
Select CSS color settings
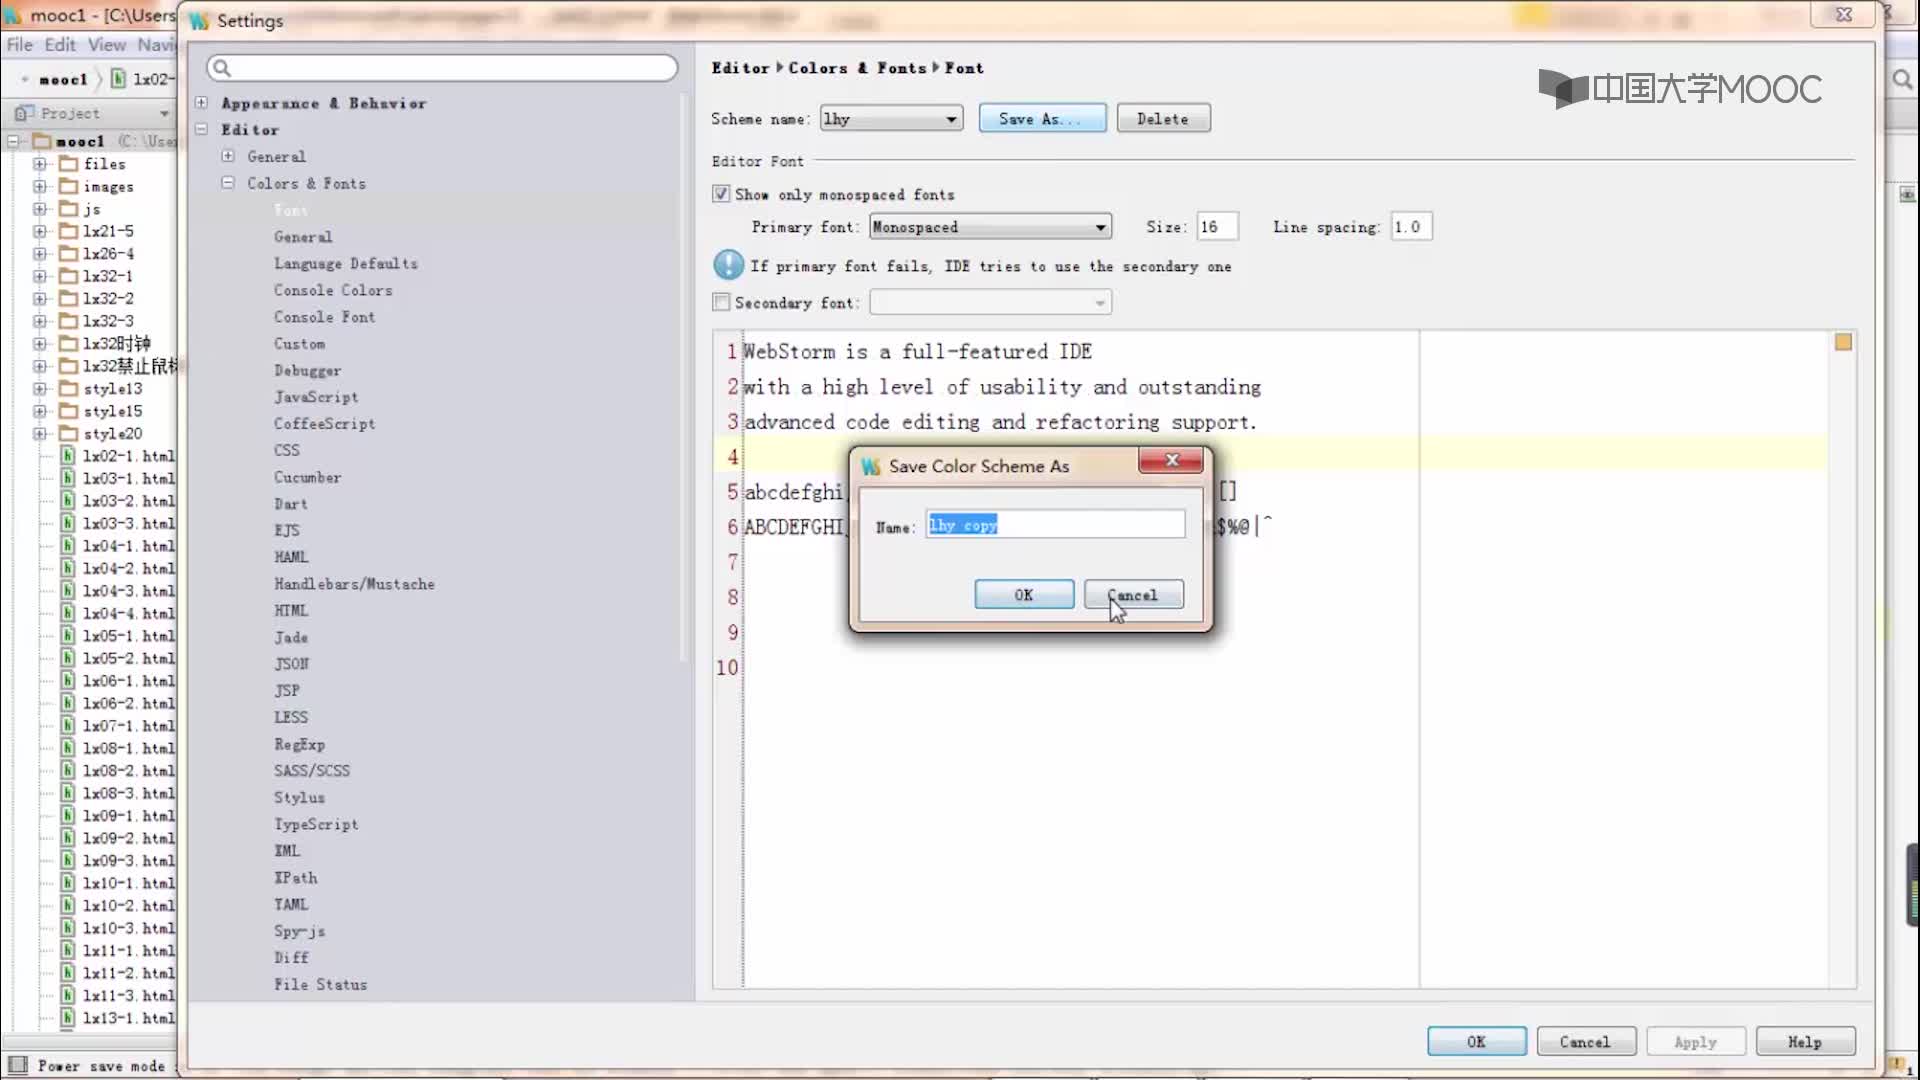287,451
